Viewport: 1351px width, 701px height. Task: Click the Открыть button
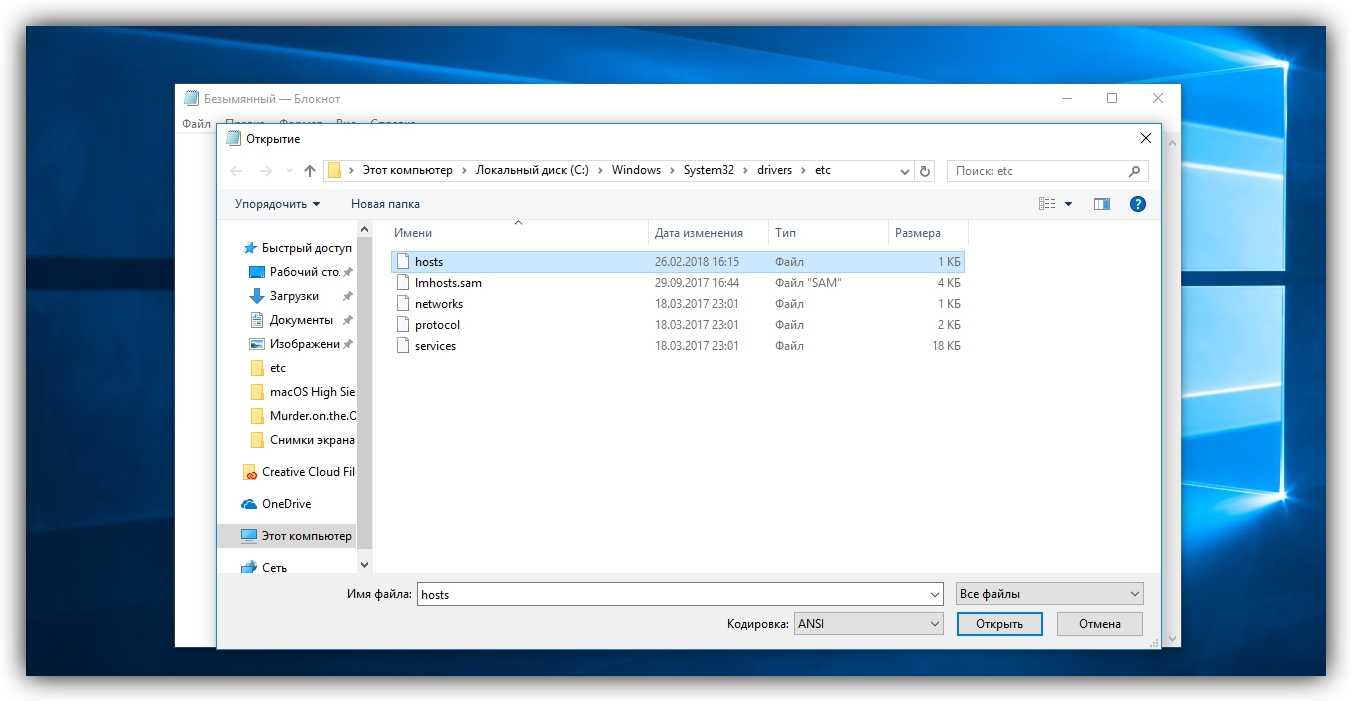(999, 624)
